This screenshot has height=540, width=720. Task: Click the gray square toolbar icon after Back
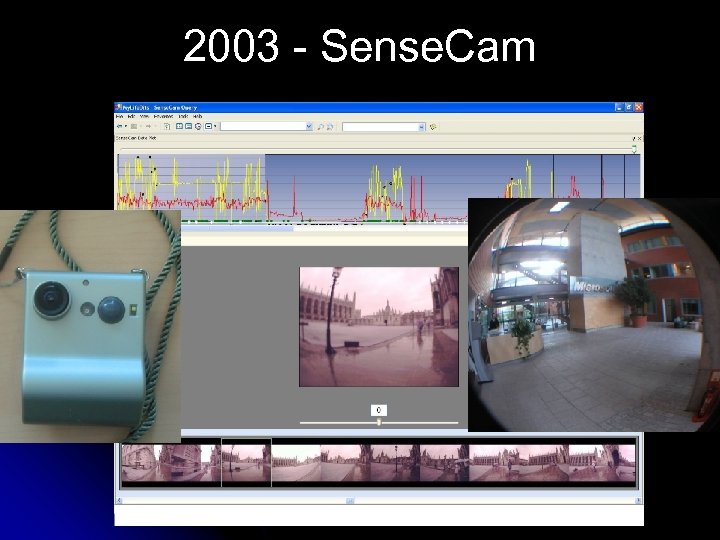tap(134, 126)
